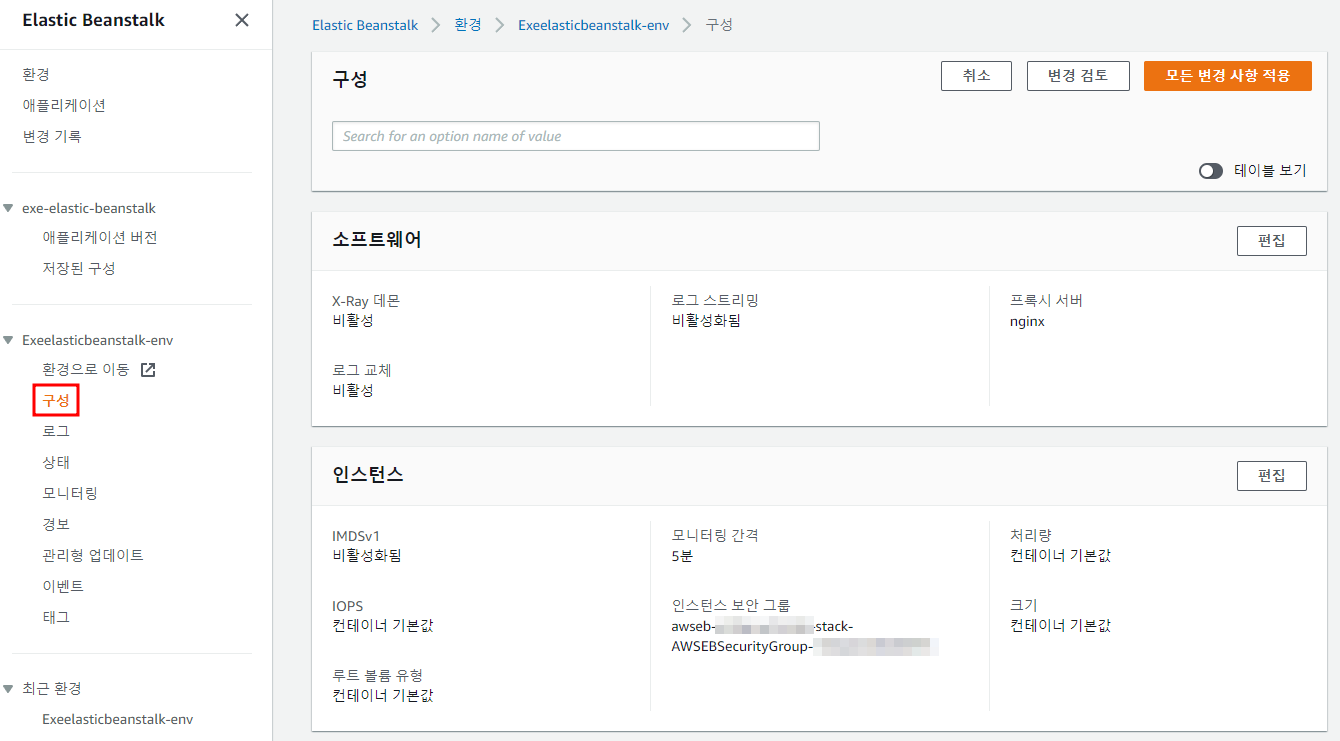
Task: Collapse the exe-elastic-beanstalk tree section
Action: coord(9,208)
